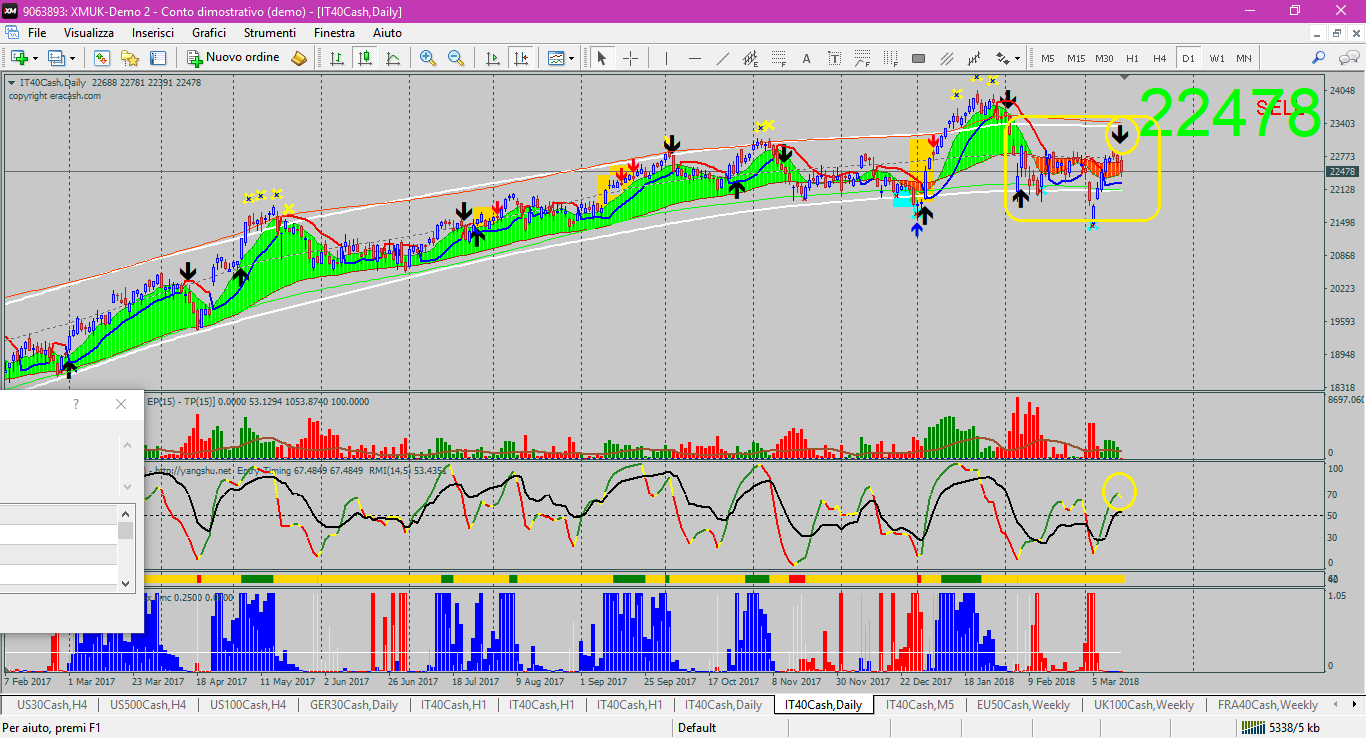Click the MetaEditor book icon
Viewport: 1366px width, 738px height.
coord(298,58)
